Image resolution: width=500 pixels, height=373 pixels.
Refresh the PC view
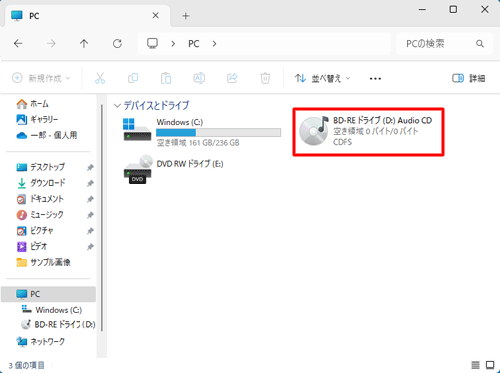tap(117, 43)
